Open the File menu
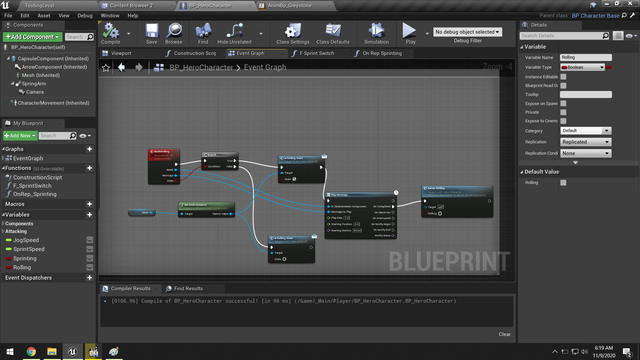Viewport: 640px width, 360px height. coord(8,16)
